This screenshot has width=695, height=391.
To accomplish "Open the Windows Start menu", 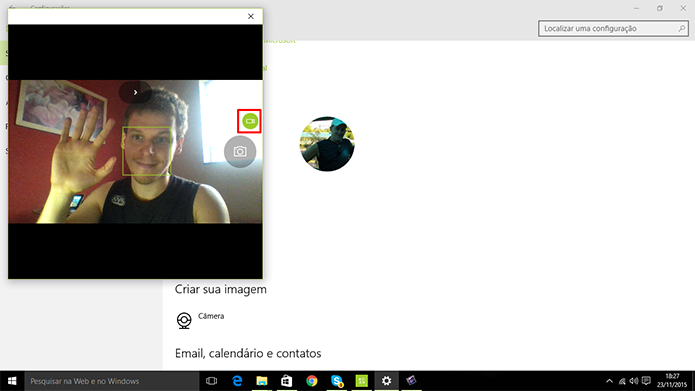I will coord(12,381).
